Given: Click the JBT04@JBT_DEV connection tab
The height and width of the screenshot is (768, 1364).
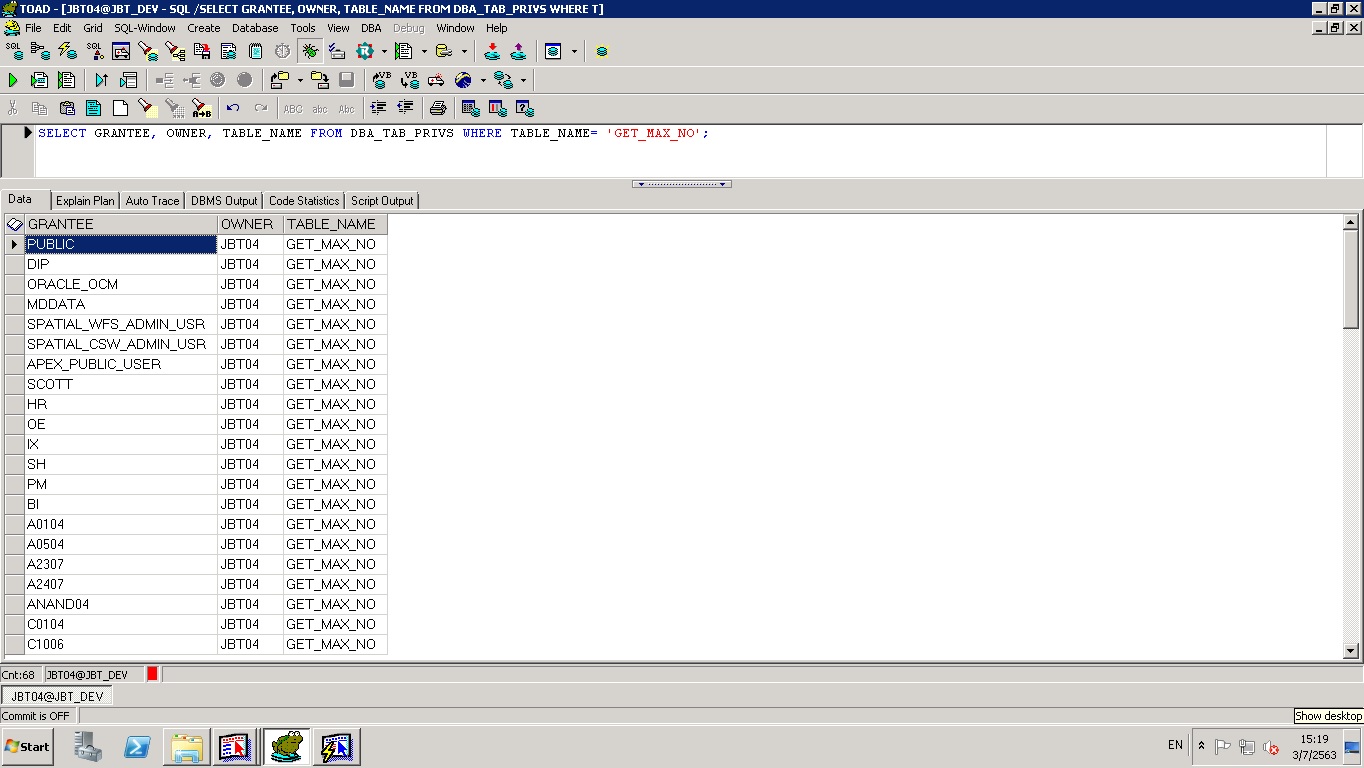Looking at the screenshot, I should pos(57,696).
